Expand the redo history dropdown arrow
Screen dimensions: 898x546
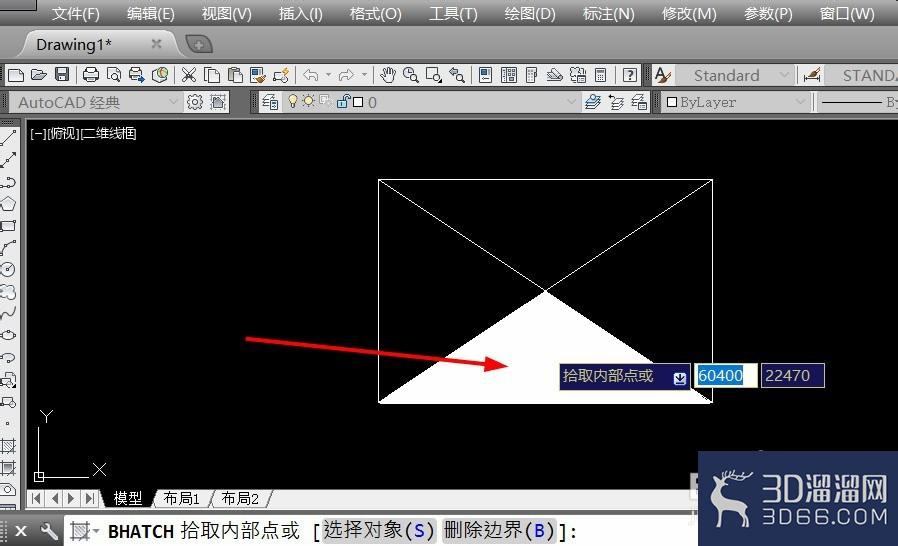coord(364,75)
